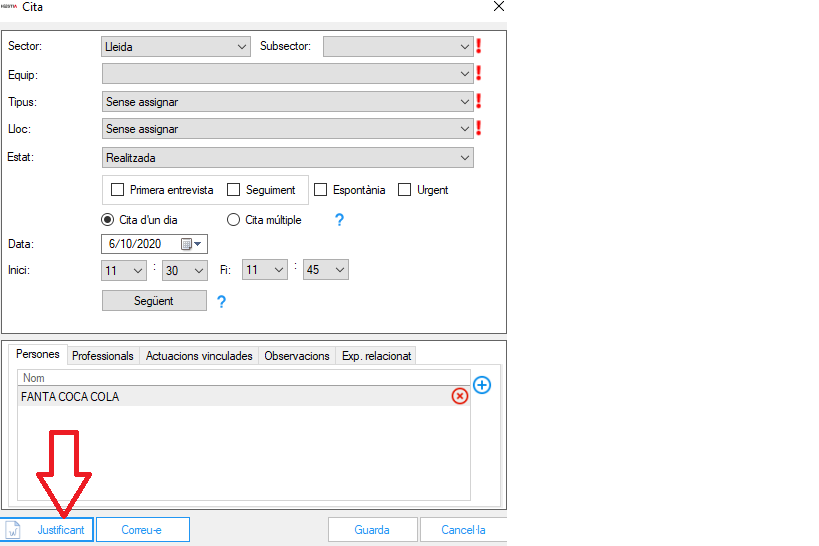Viewport: 819px width, 546px height.
Task: Open the Observacions tab
Action: pyautogui.click(x=297, y=356)
